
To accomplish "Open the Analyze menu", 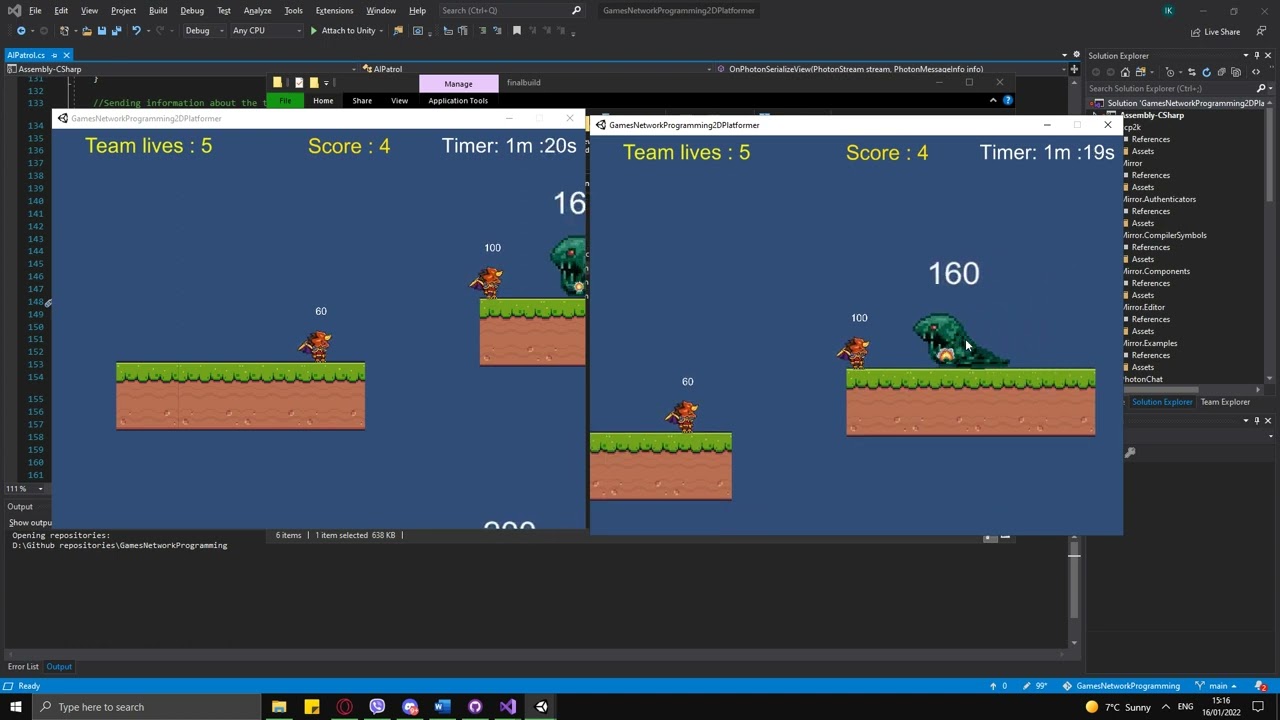I will point(257,11).
